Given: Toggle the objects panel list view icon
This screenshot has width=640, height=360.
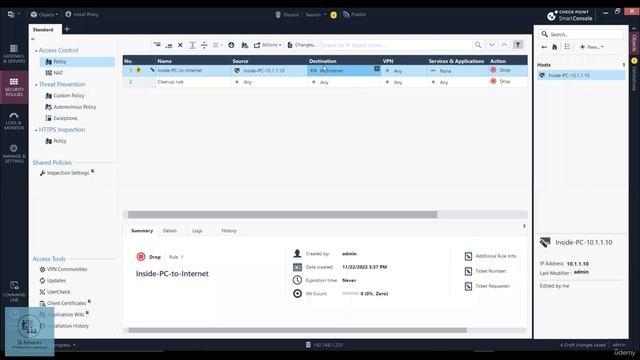Looking at the screenshot, I should (x=567, y=47).
